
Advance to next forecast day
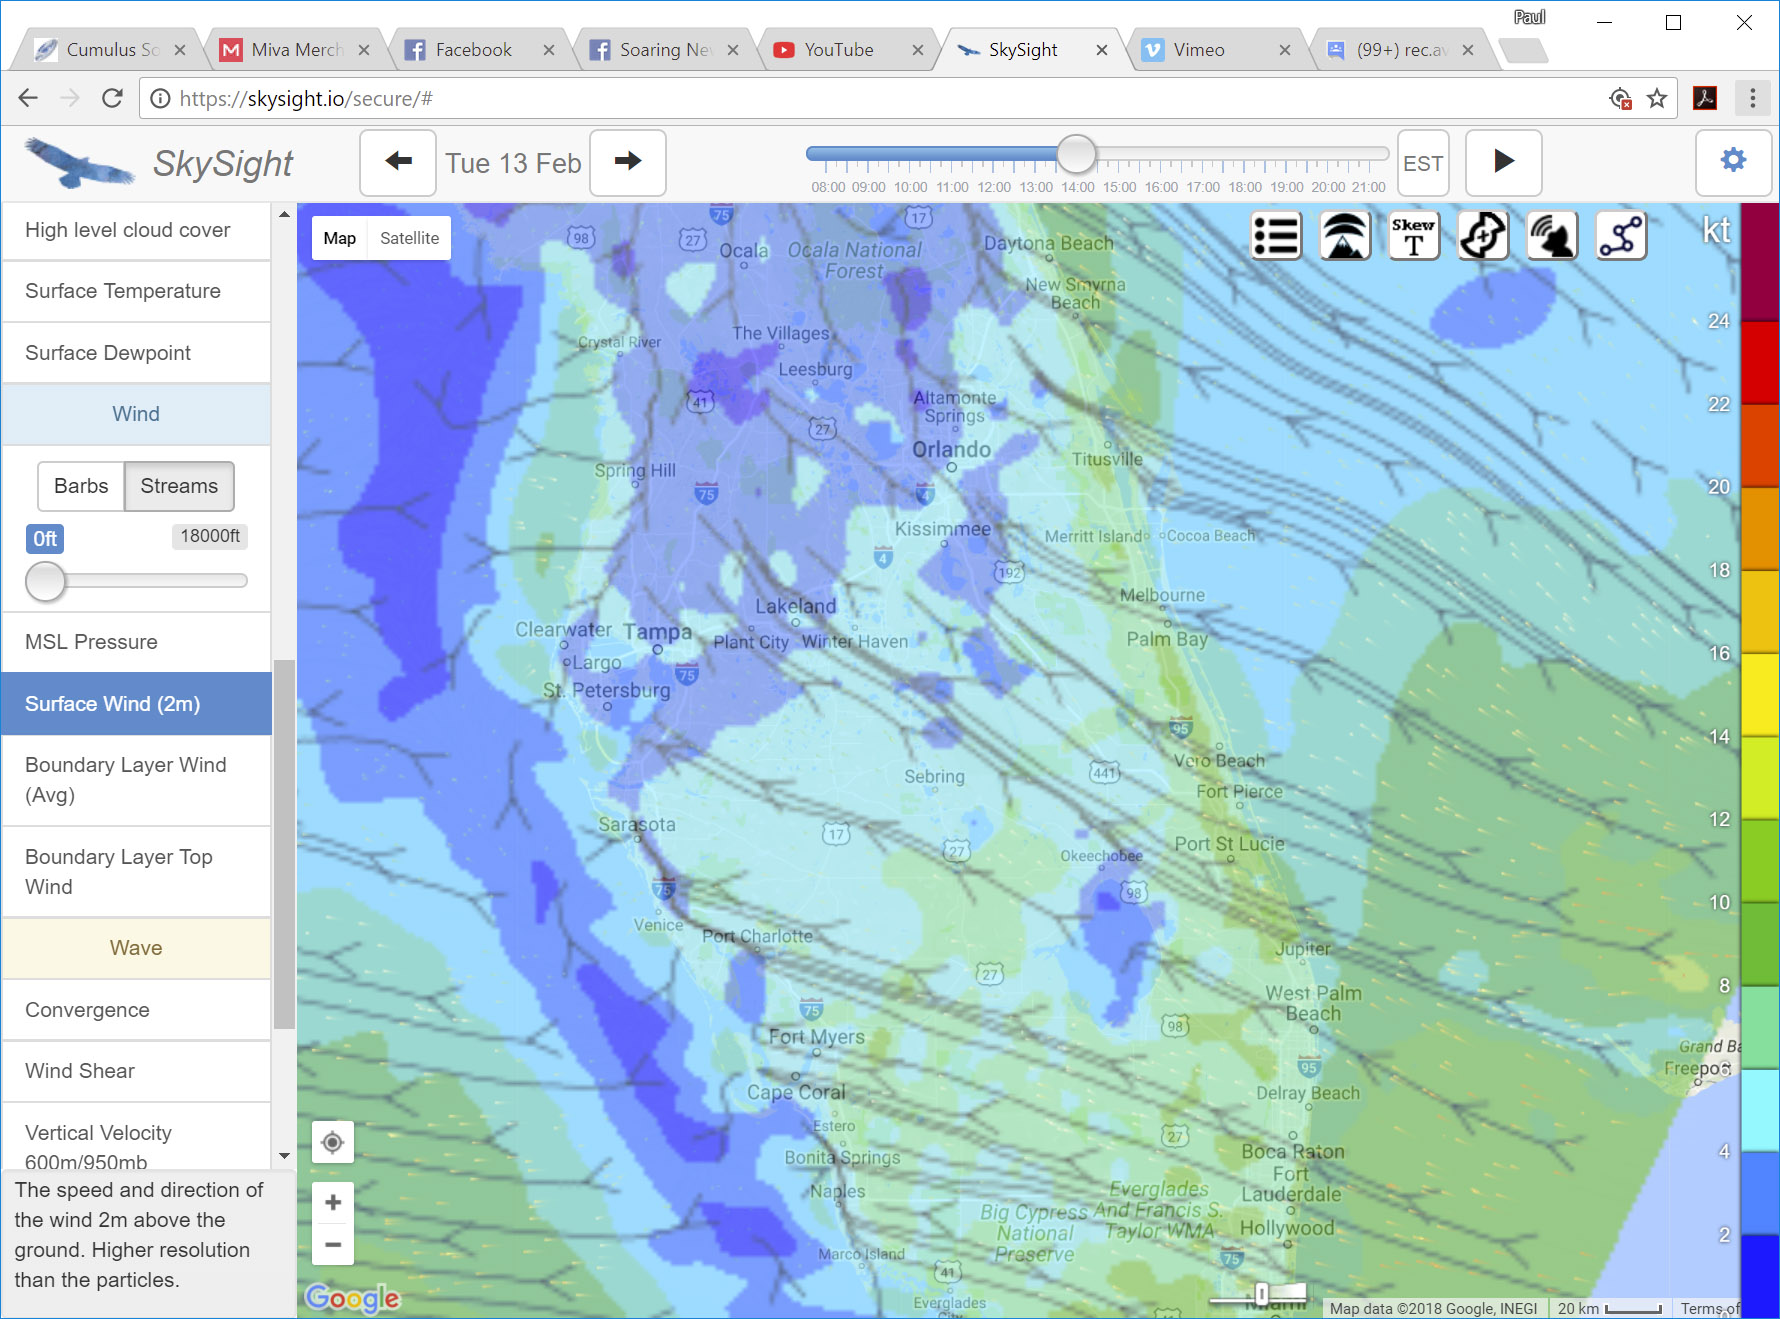point(628,162)
